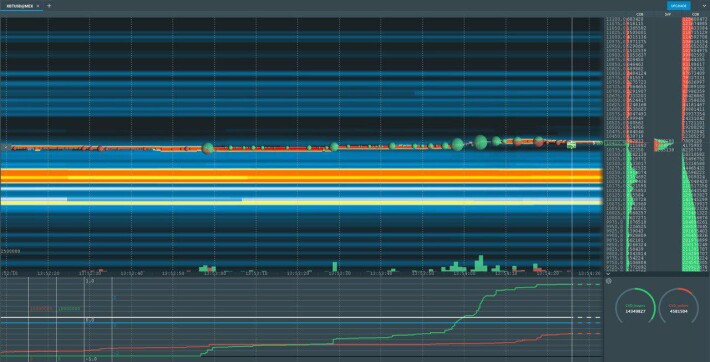Add a new chart tab with the plus icon
Screen dimensions: 710x362
(49, 6)
